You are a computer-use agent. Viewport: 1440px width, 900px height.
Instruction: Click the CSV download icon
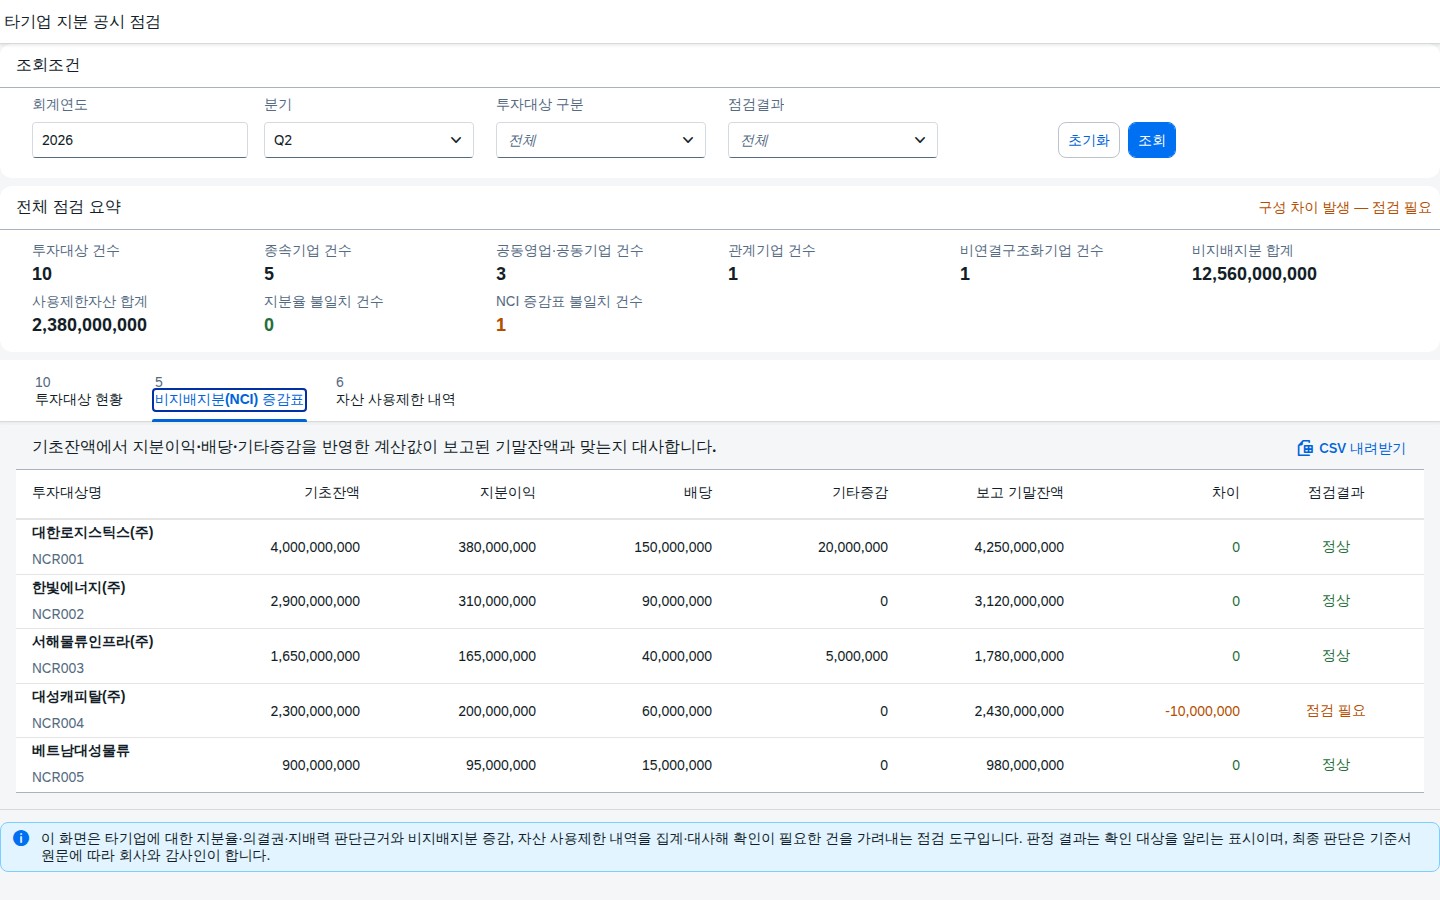pyautogui.click(x=1305, y=448)
